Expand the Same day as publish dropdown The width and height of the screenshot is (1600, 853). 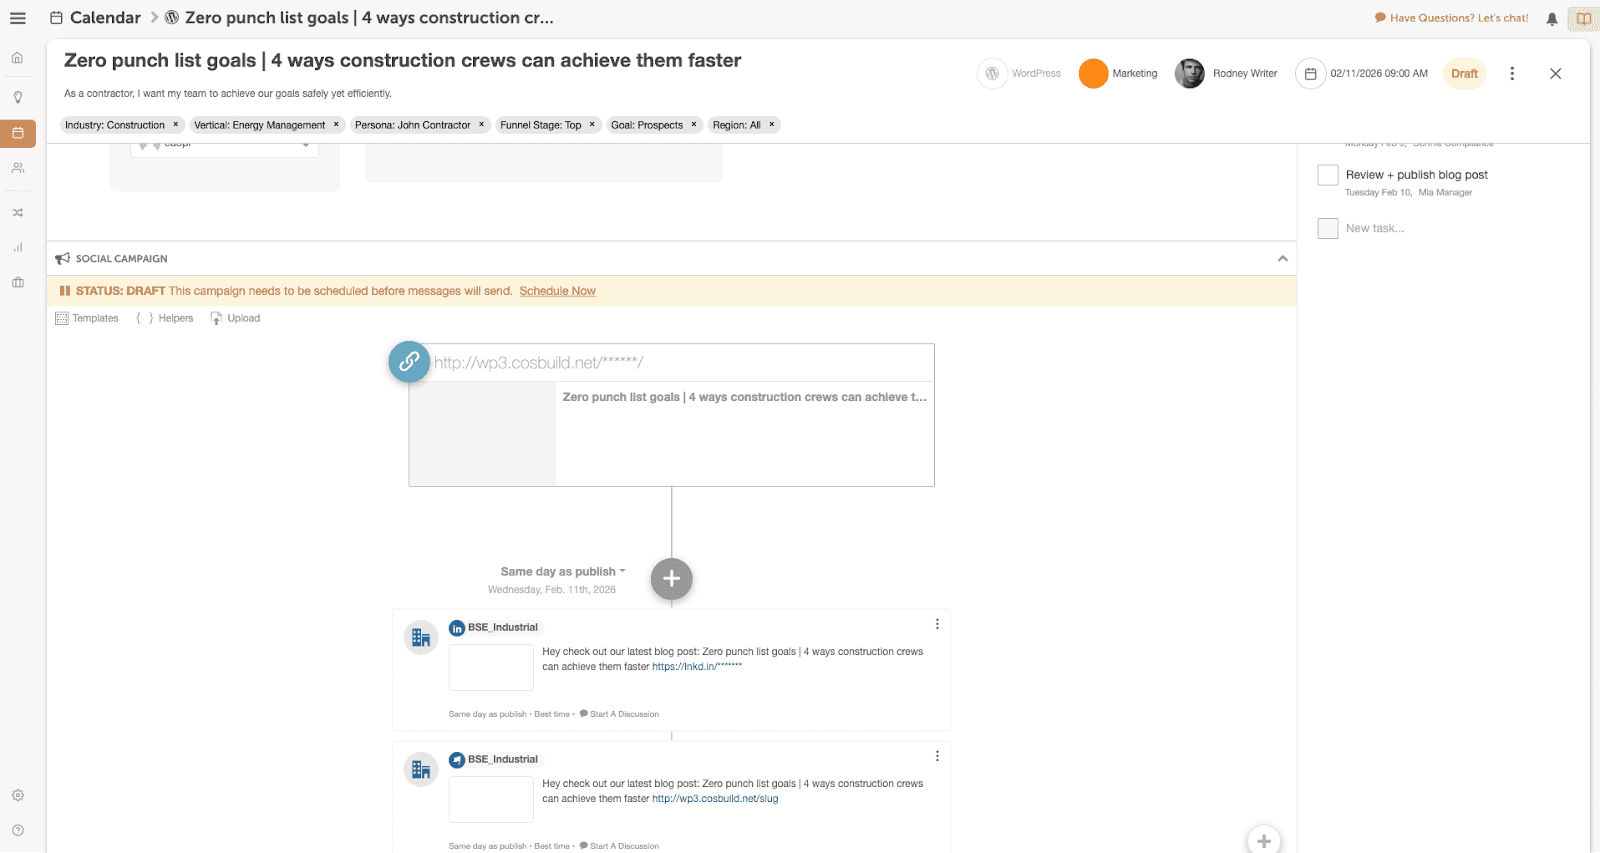563,572
